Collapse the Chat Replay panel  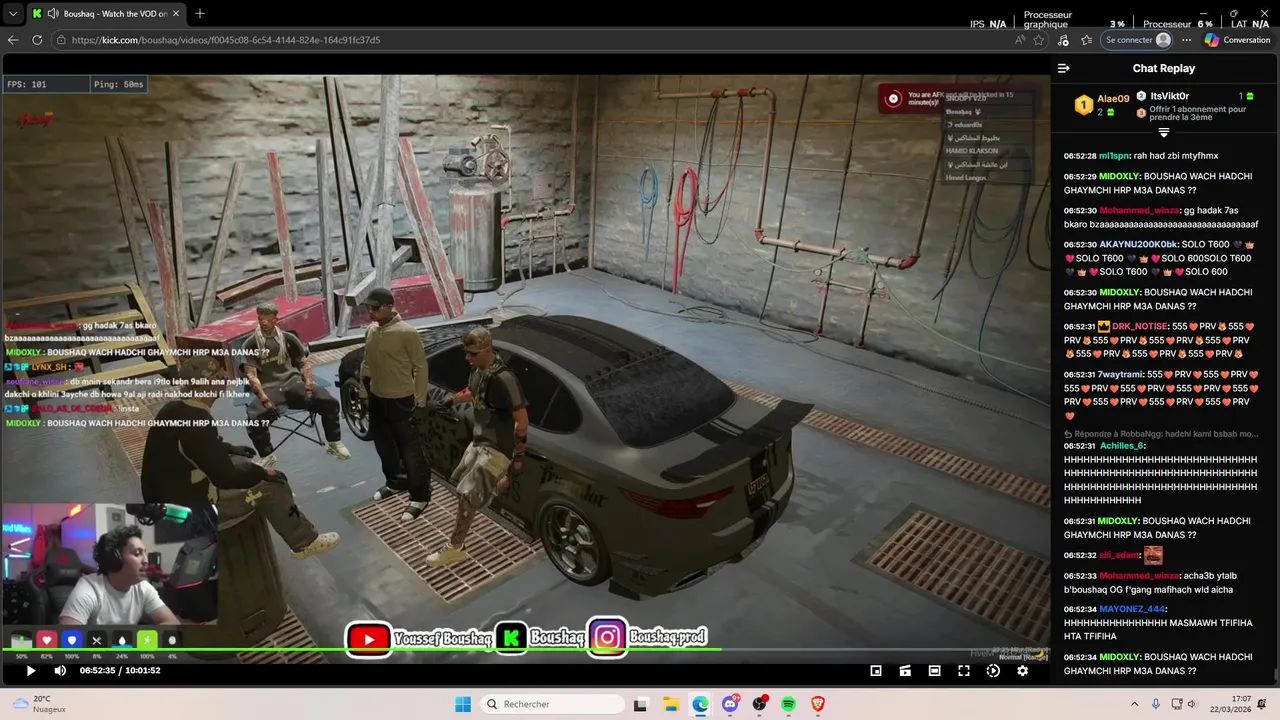point(1063,68)
